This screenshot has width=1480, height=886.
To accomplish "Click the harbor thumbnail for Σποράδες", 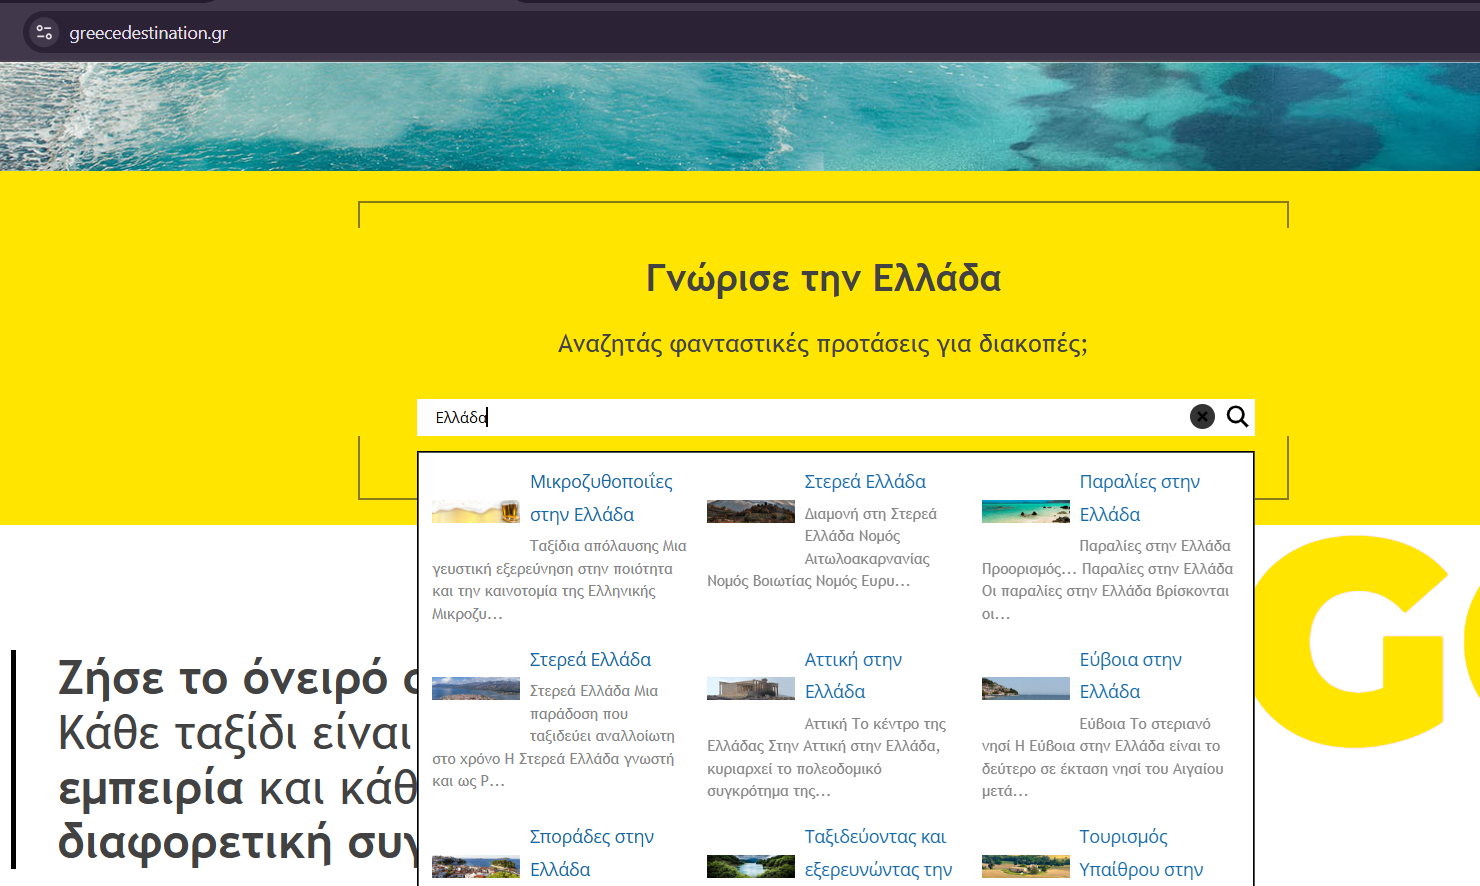I will click(476, 866).
